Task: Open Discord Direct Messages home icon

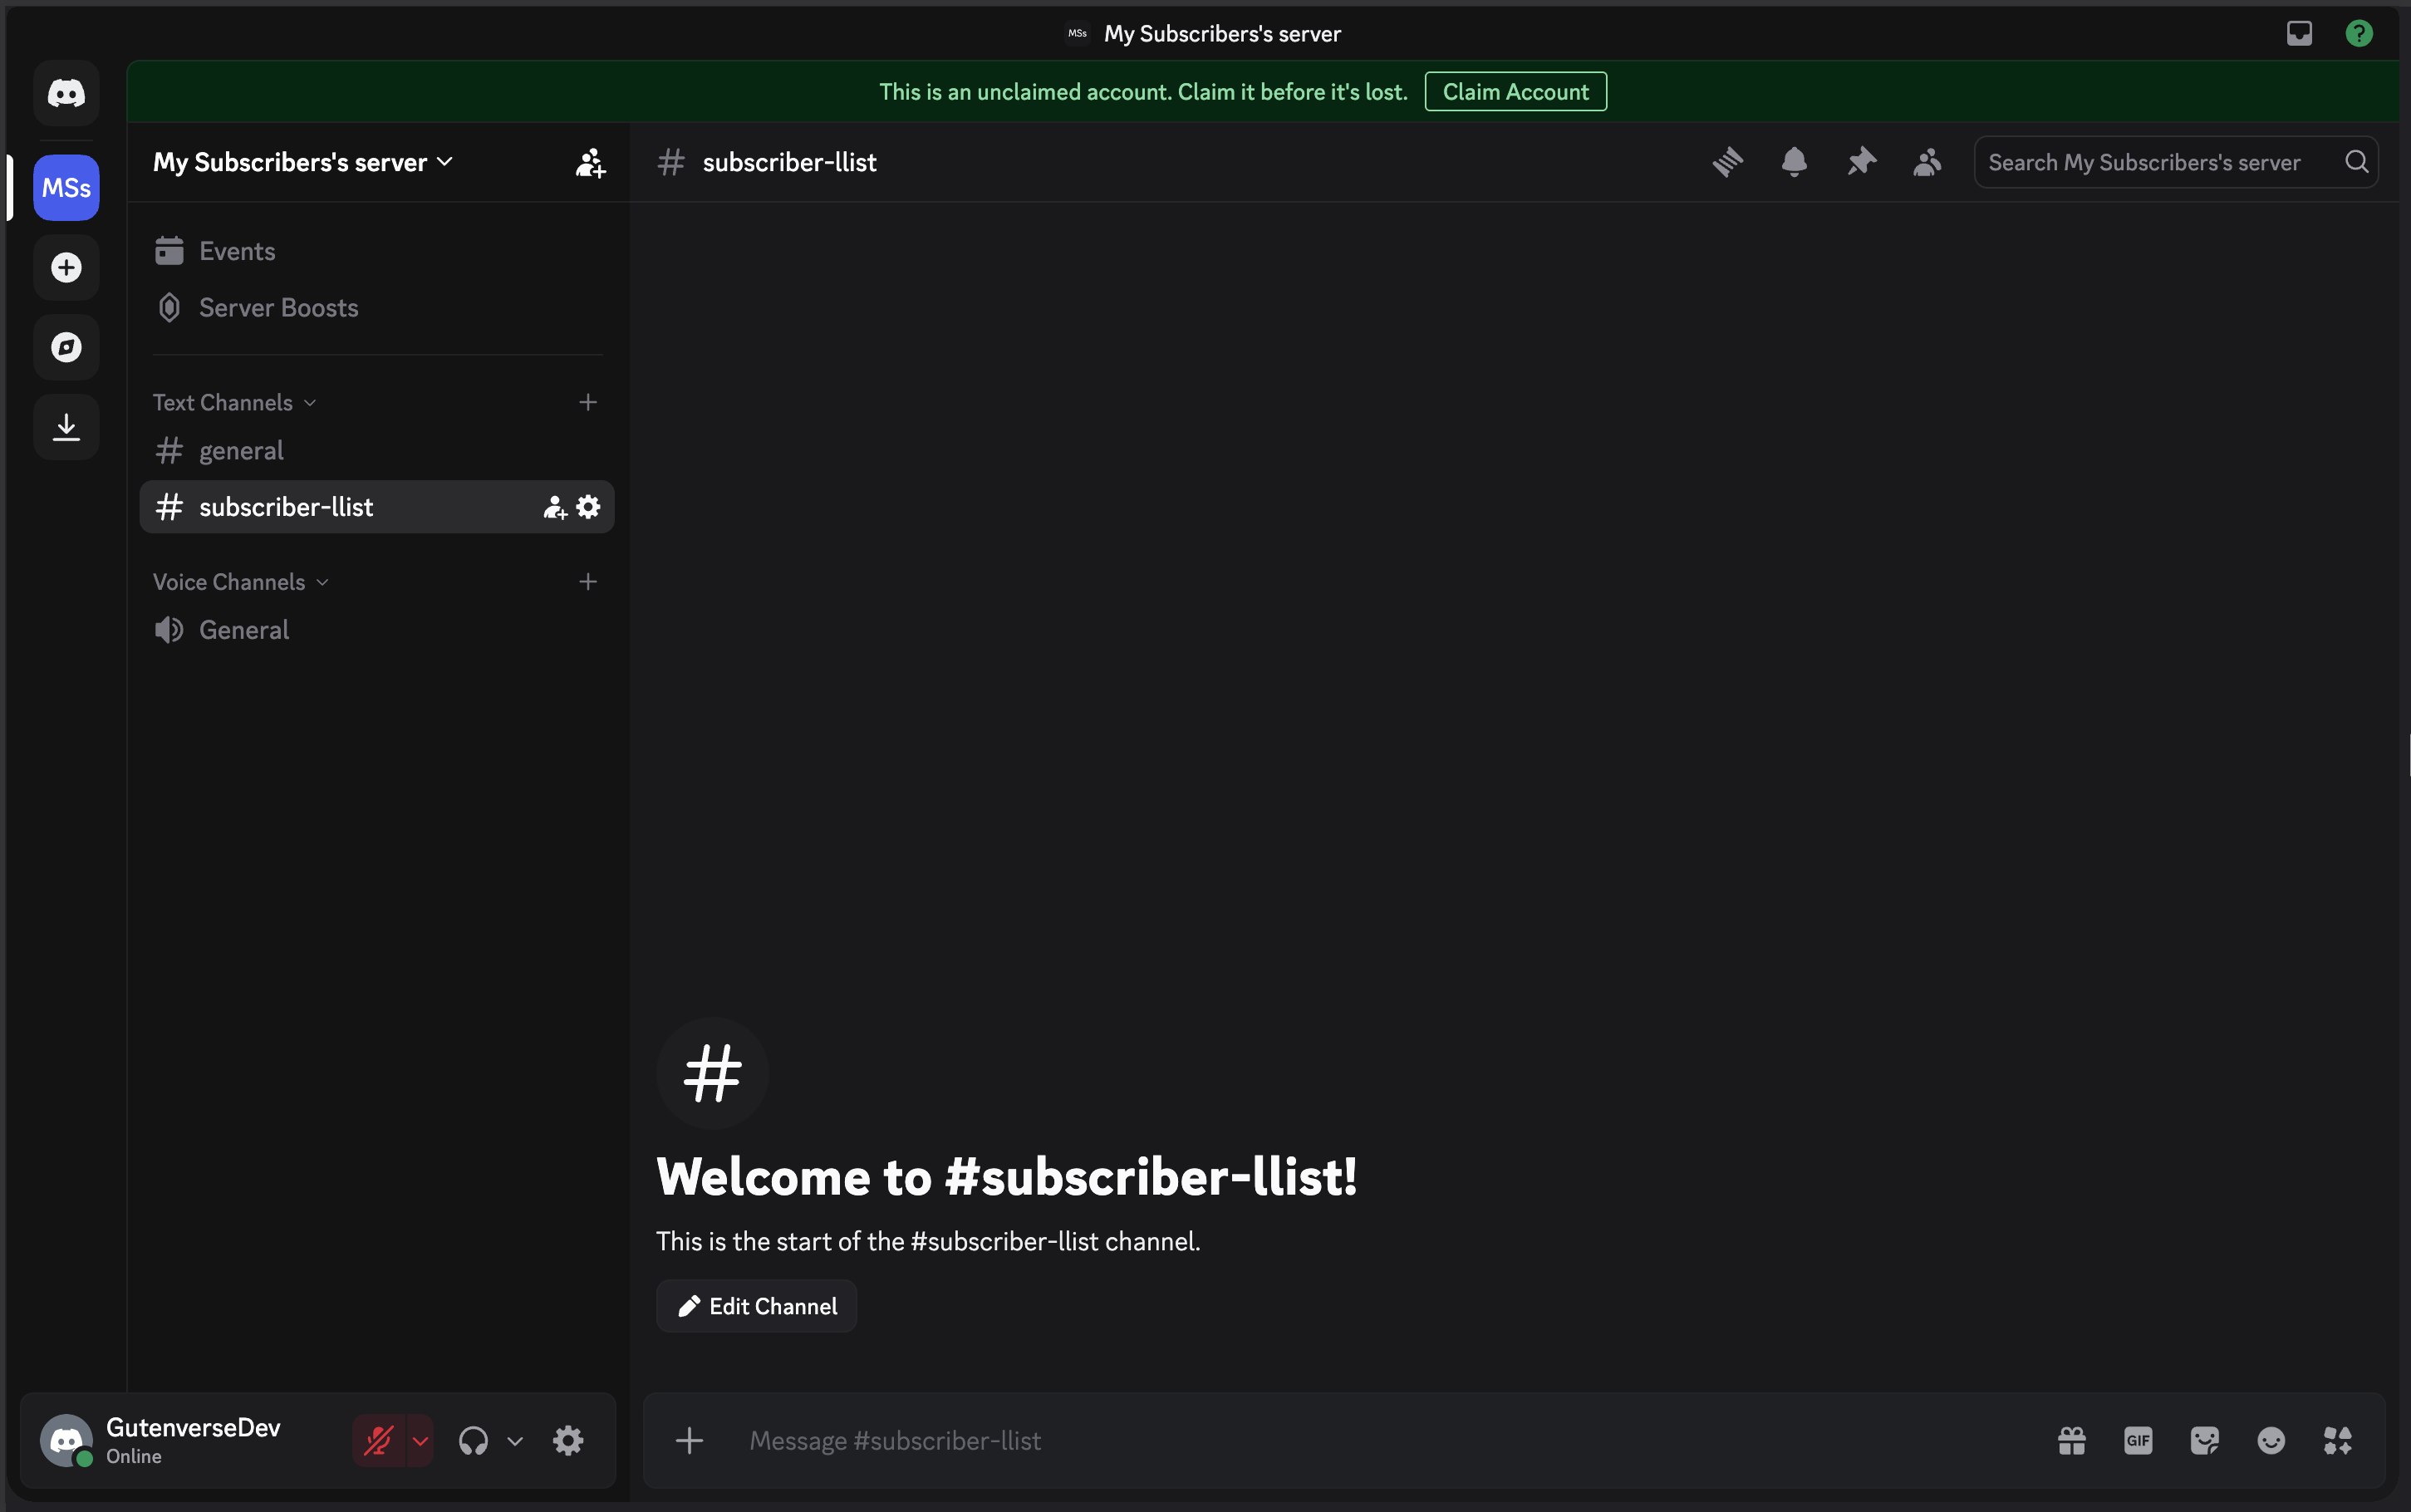Action: coord(66,93)
